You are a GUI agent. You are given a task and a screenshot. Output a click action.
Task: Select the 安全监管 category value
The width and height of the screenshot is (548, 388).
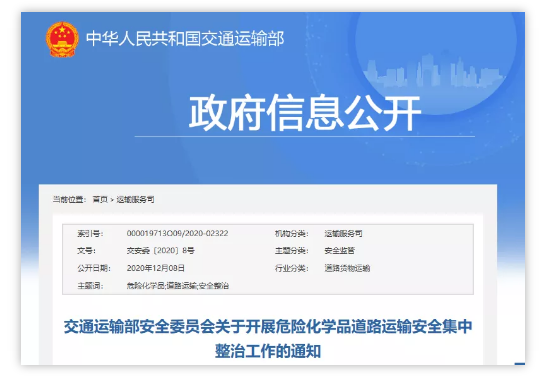[339, 251]
